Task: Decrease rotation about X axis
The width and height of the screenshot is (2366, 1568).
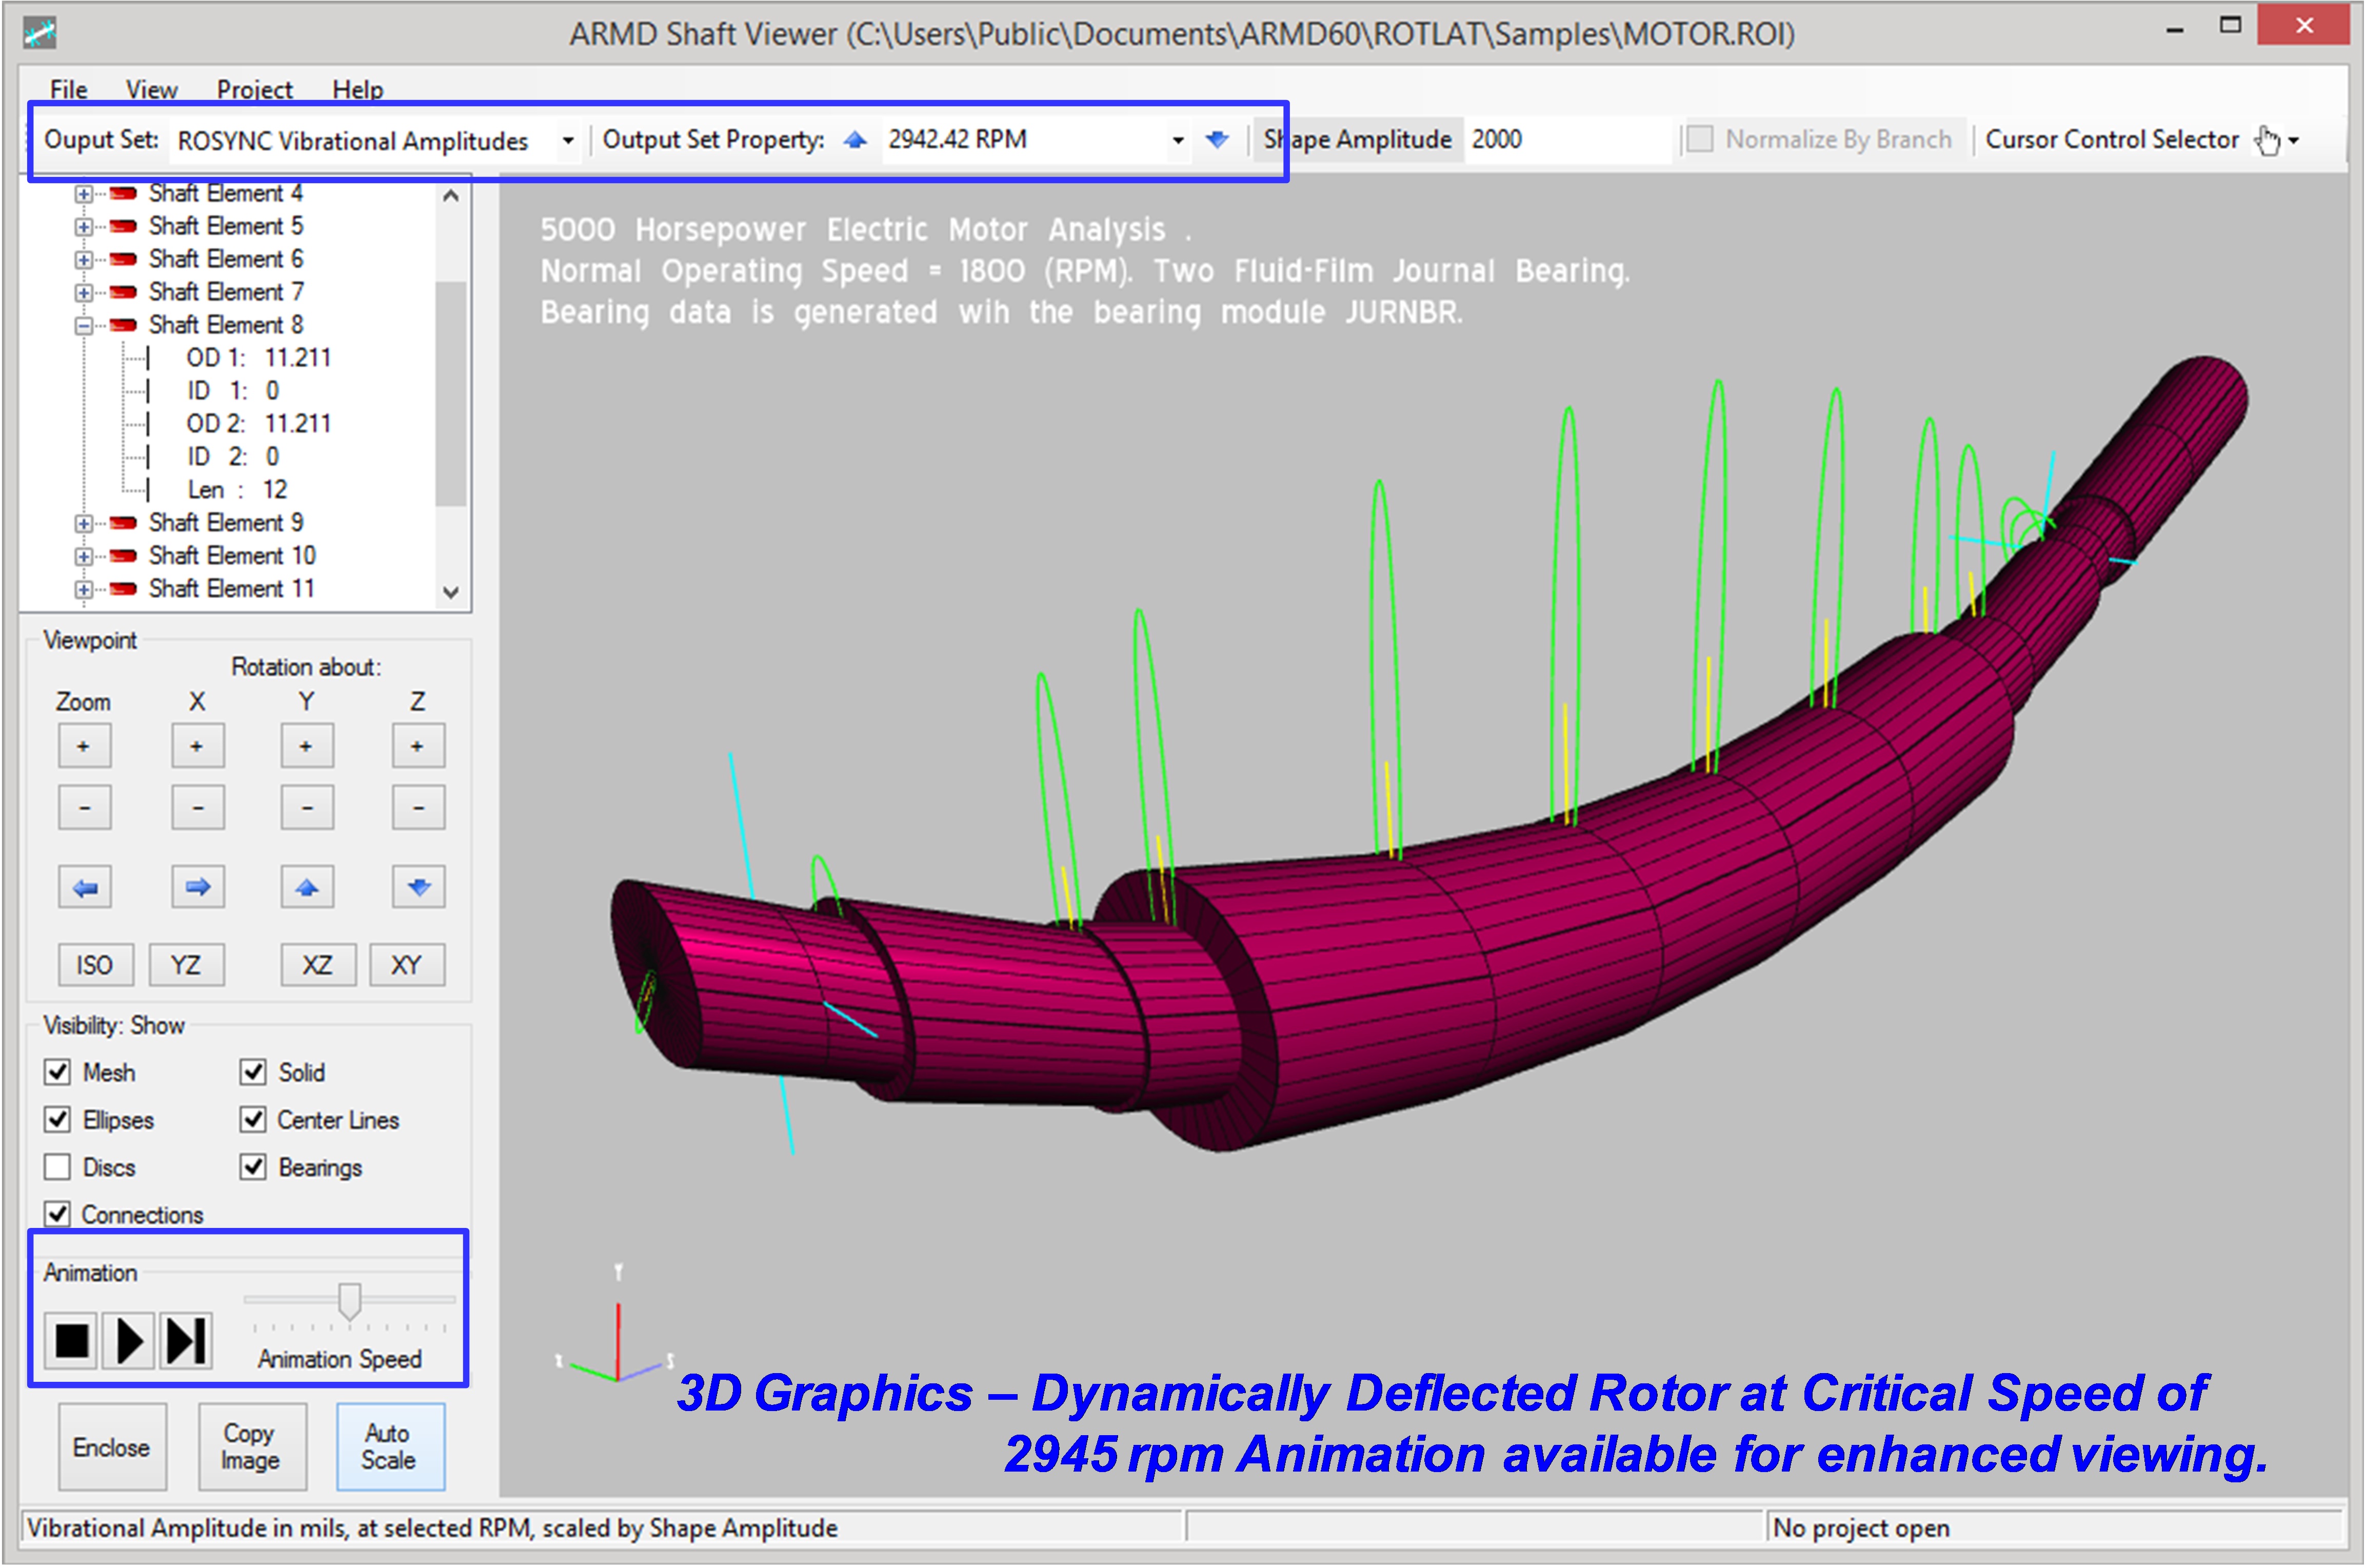Action: 197,807
